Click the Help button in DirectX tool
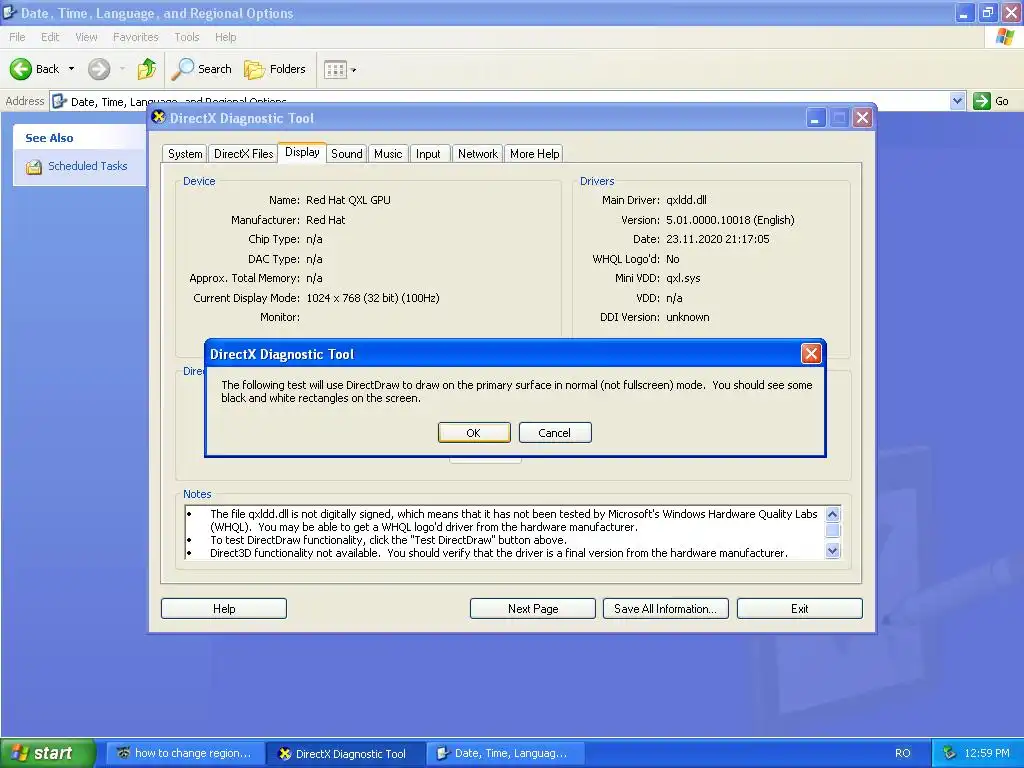 click(224, 609)
